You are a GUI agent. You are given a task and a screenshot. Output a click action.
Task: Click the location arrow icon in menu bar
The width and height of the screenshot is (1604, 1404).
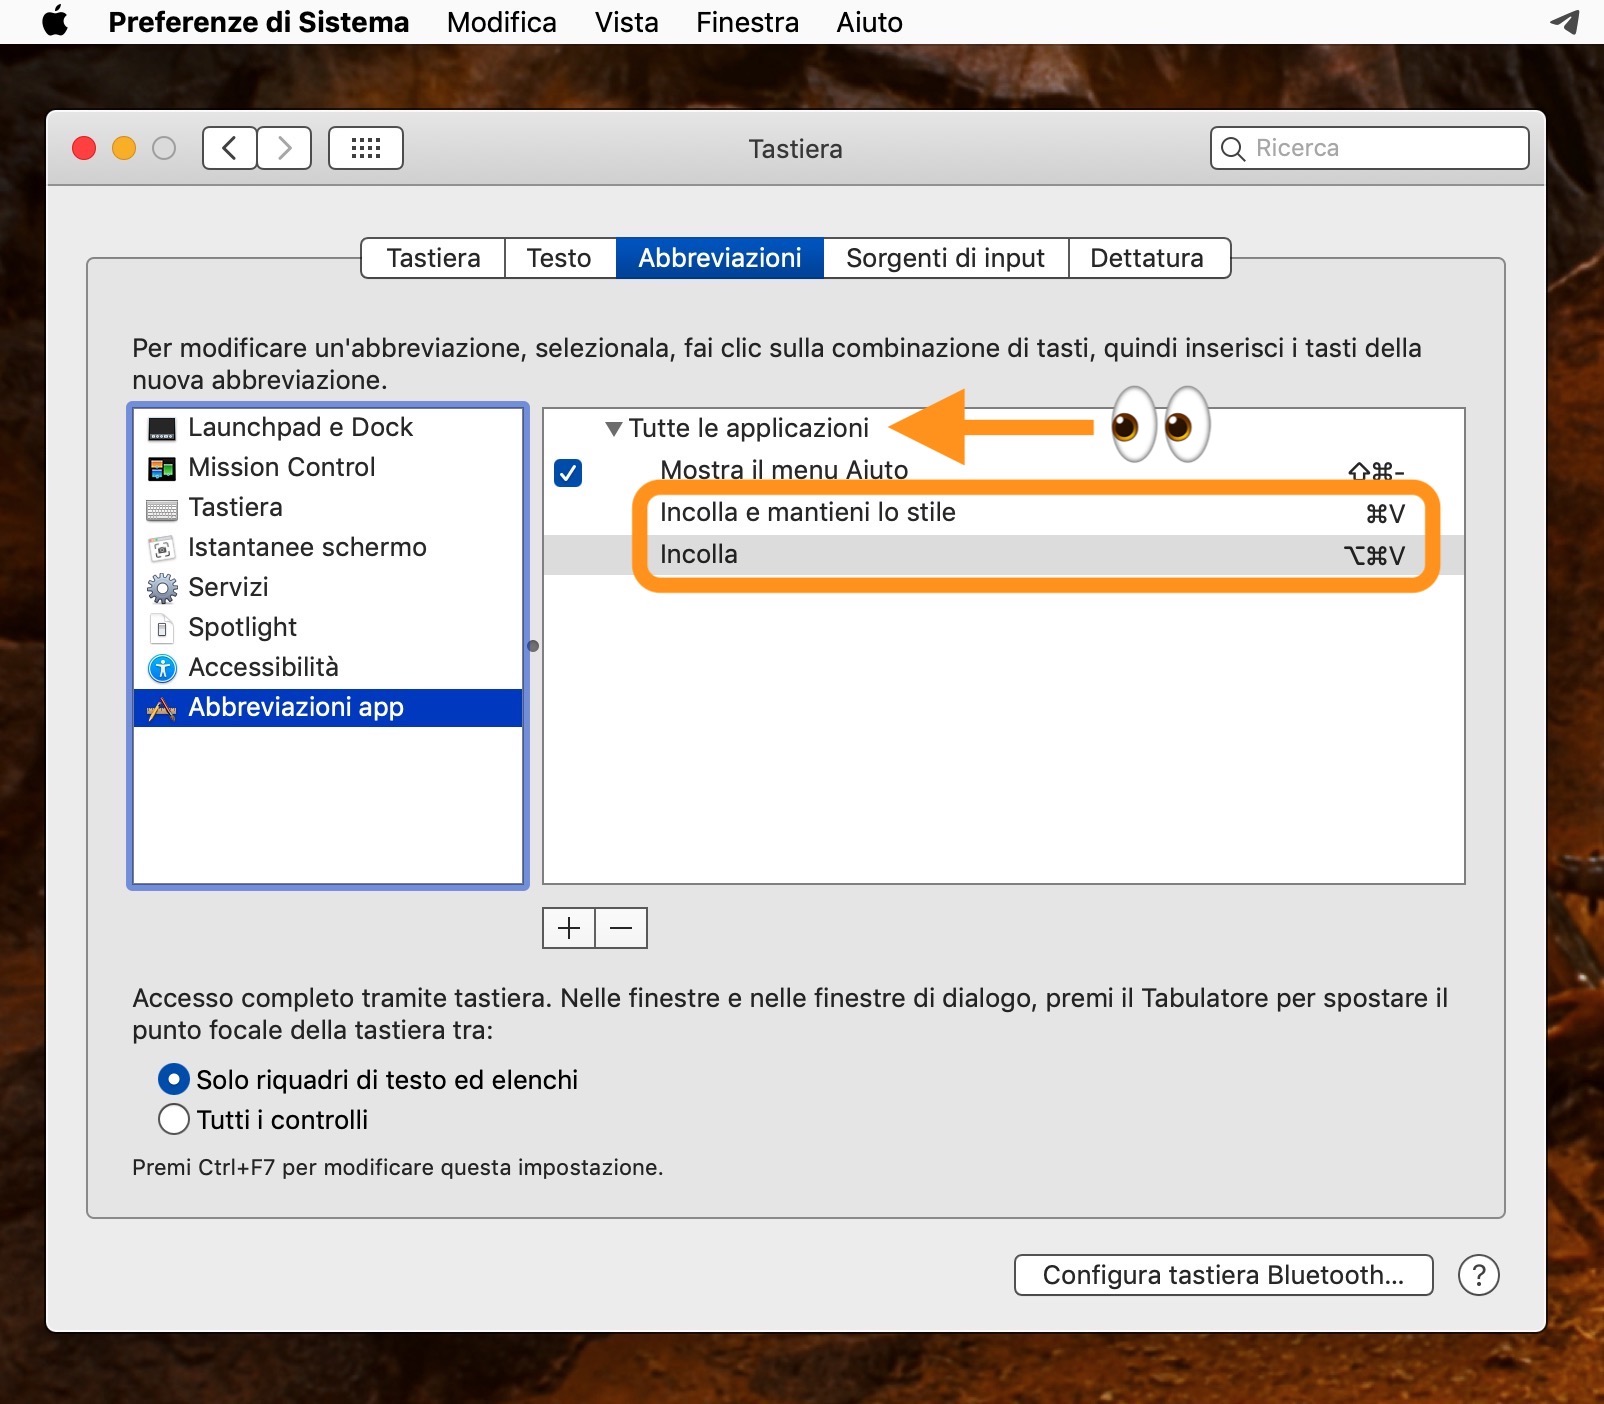1565,21
